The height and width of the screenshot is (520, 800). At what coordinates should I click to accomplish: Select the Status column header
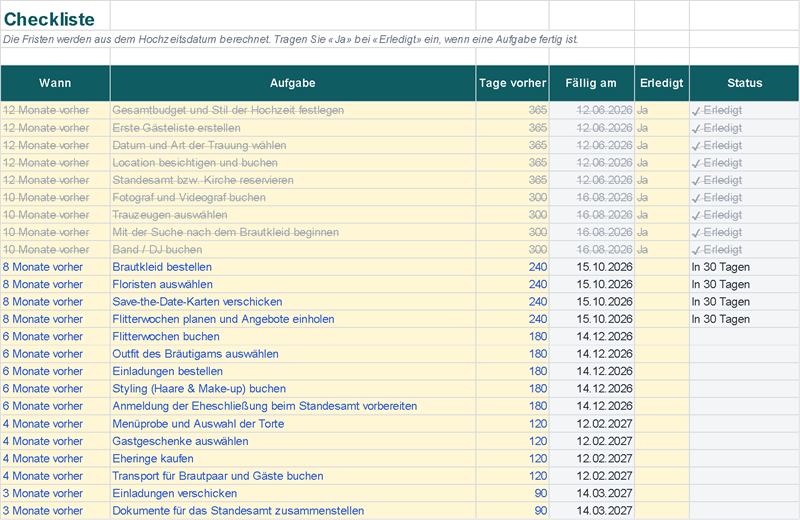[744, 83]
